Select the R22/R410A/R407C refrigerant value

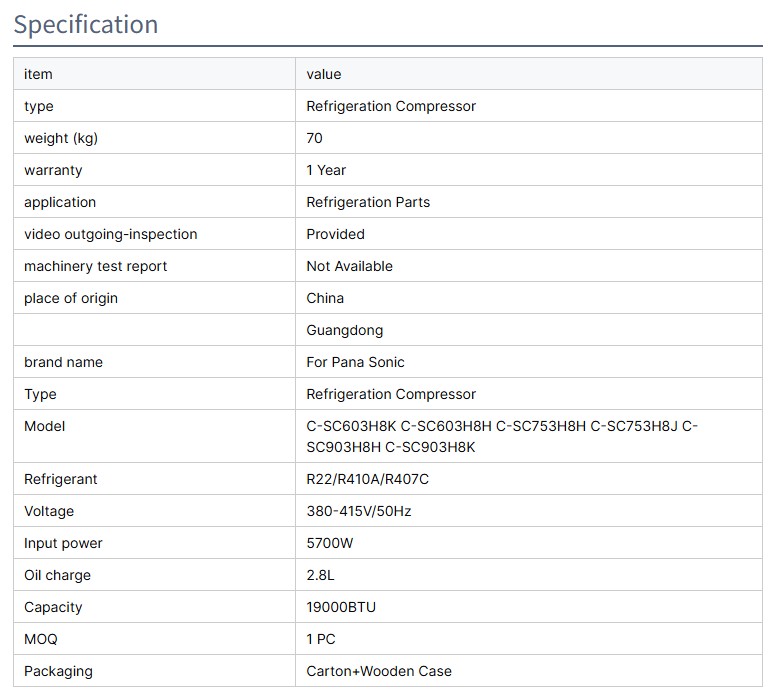pyautogui.click(x=368, y=479)
